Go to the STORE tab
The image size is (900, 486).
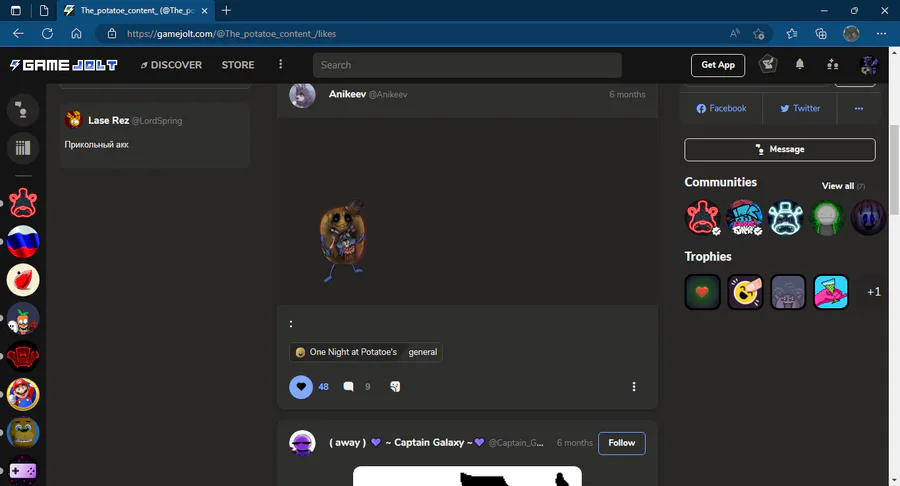pyautogui.click(x=238, y=65)
